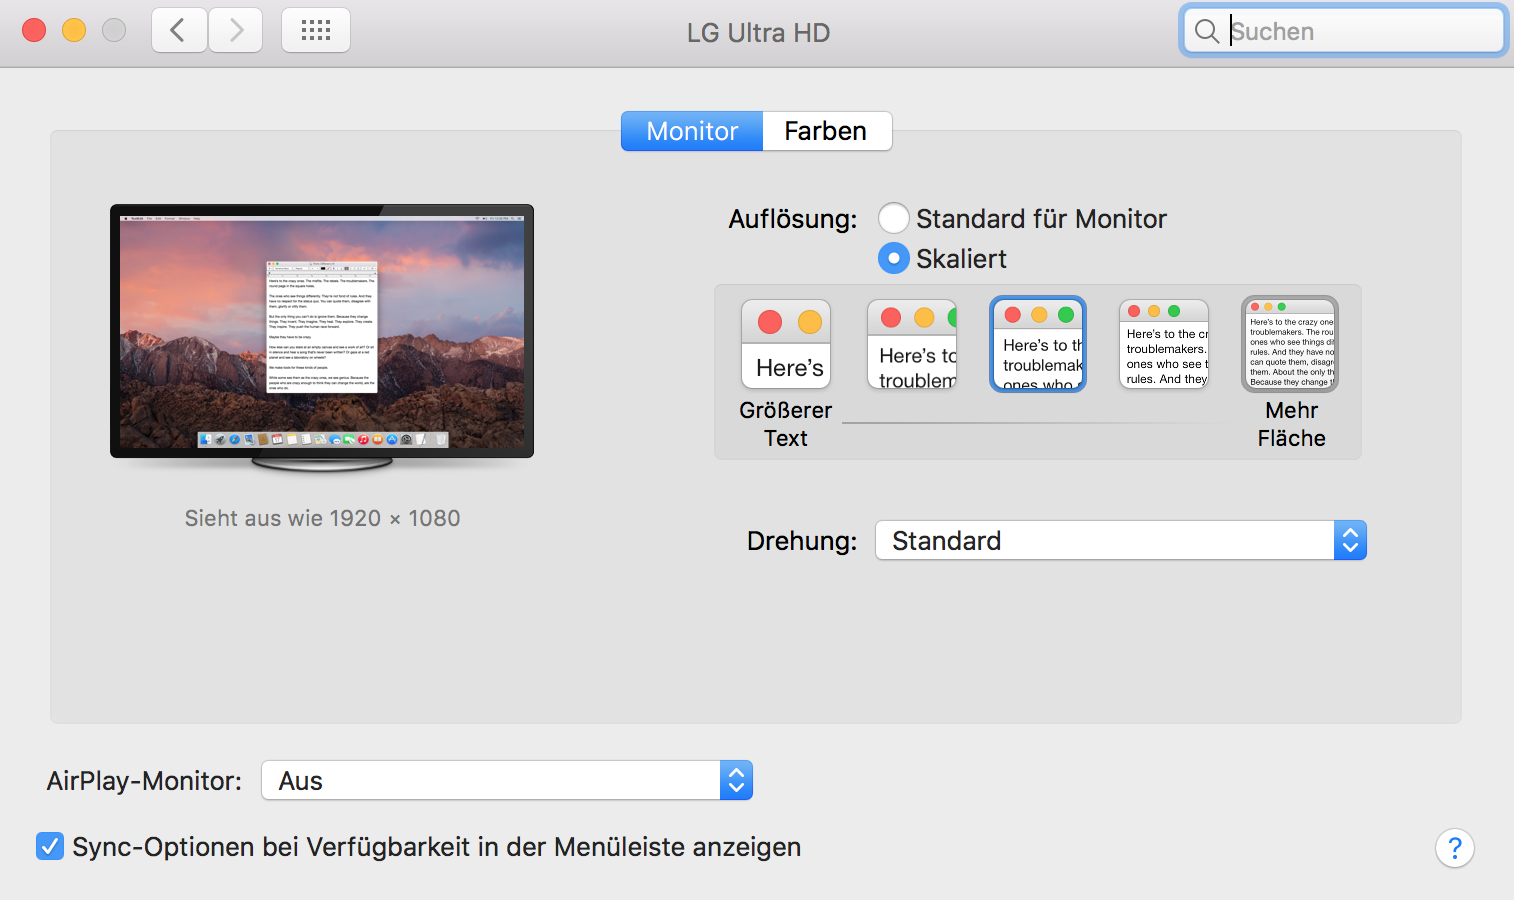The width and height of the screenshot is (1514, 900).
Task: Open help with the question mark button
Action: (x=1455, y=848)
